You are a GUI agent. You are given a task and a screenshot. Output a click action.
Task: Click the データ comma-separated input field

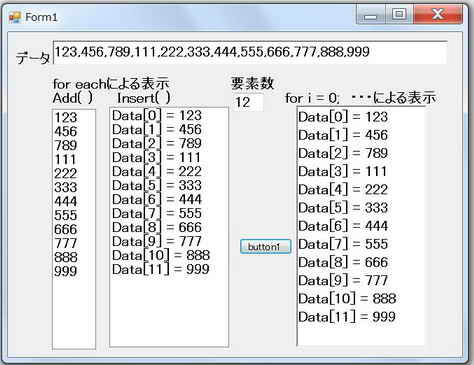250,52
